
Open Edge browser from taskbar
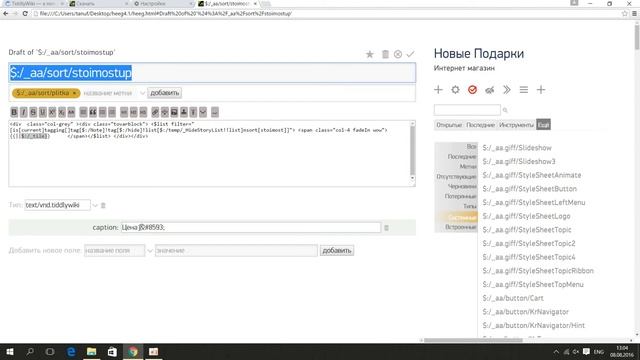coord(71,351)
